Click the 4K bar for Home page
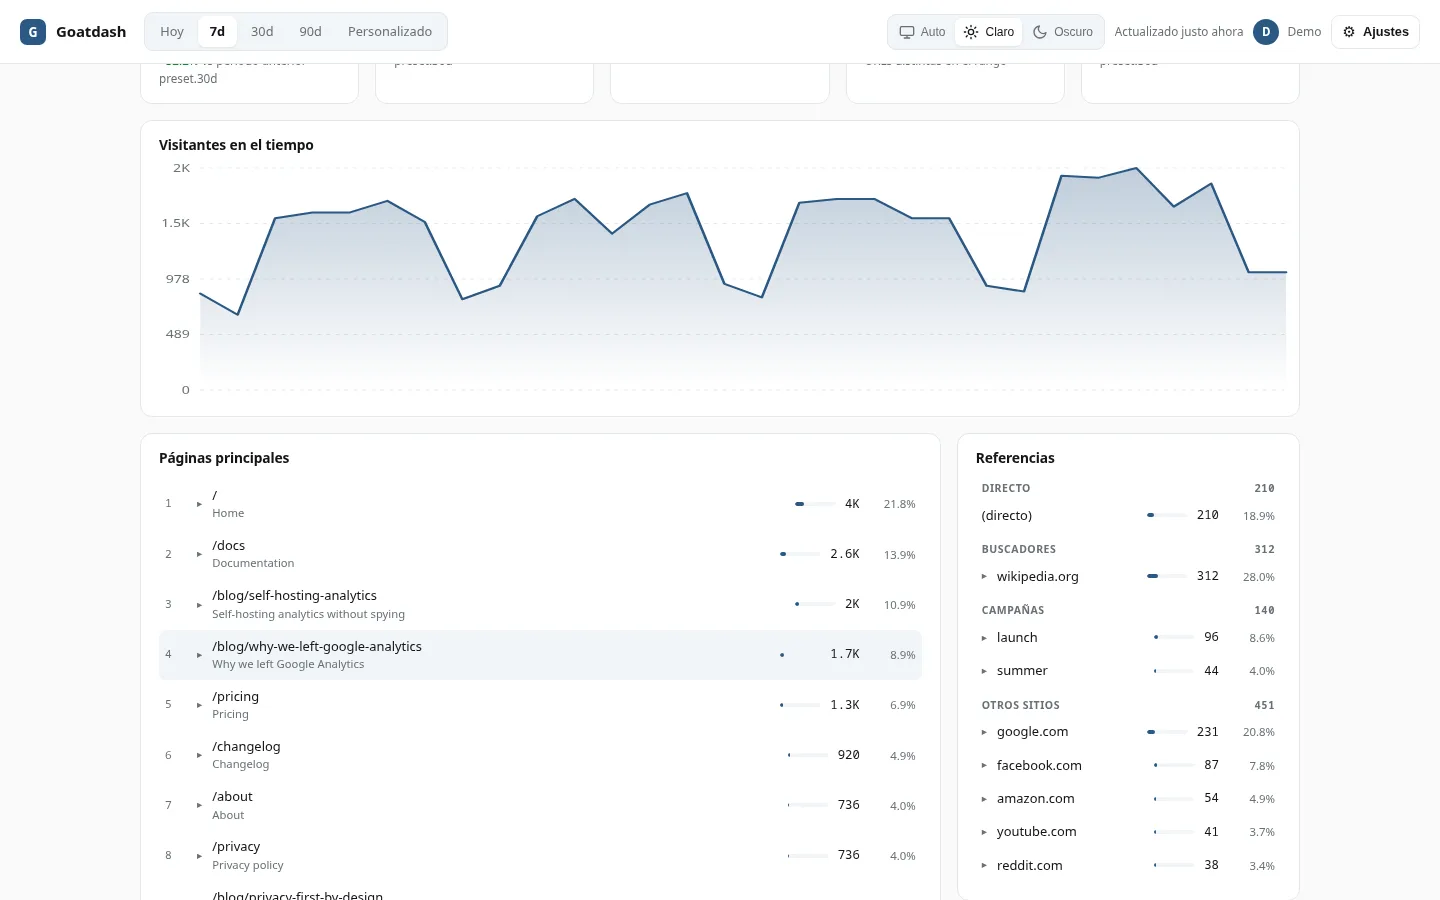Viewport: 1440px width, 900px height. click(x=815, y=504)
